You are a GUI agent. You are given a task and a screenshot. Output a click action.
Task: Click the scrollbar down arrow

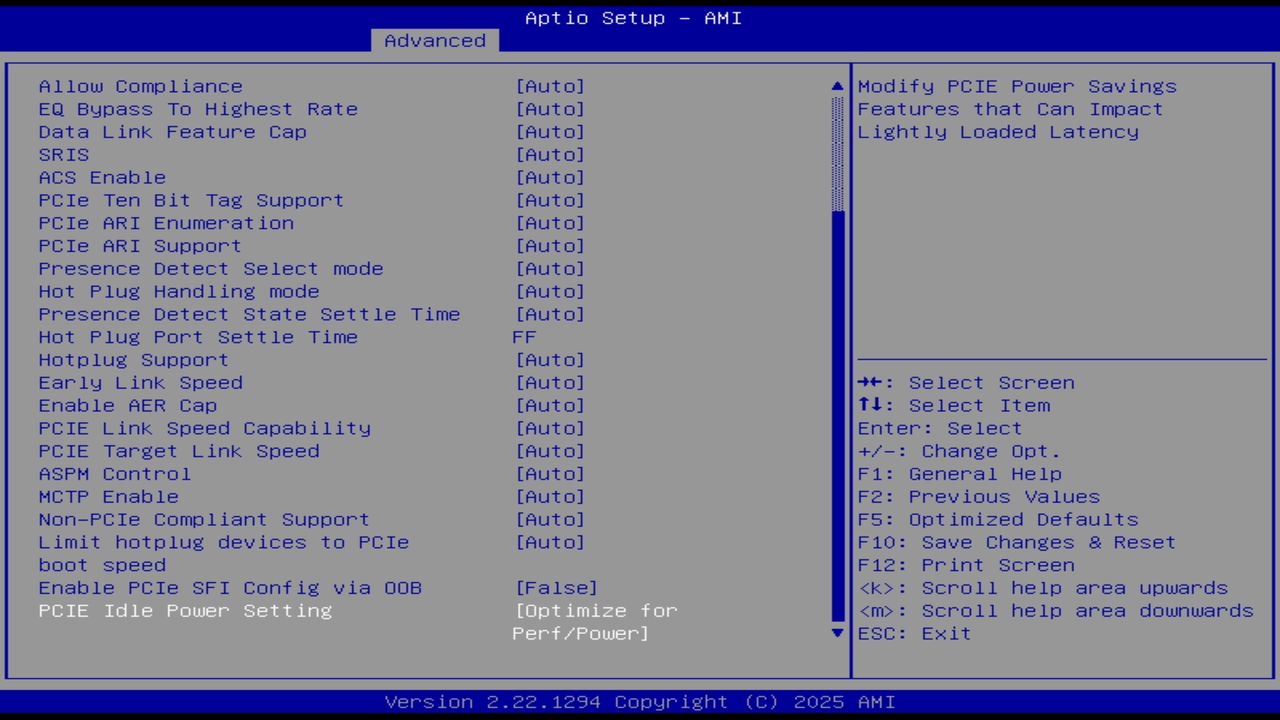[836, 633]
